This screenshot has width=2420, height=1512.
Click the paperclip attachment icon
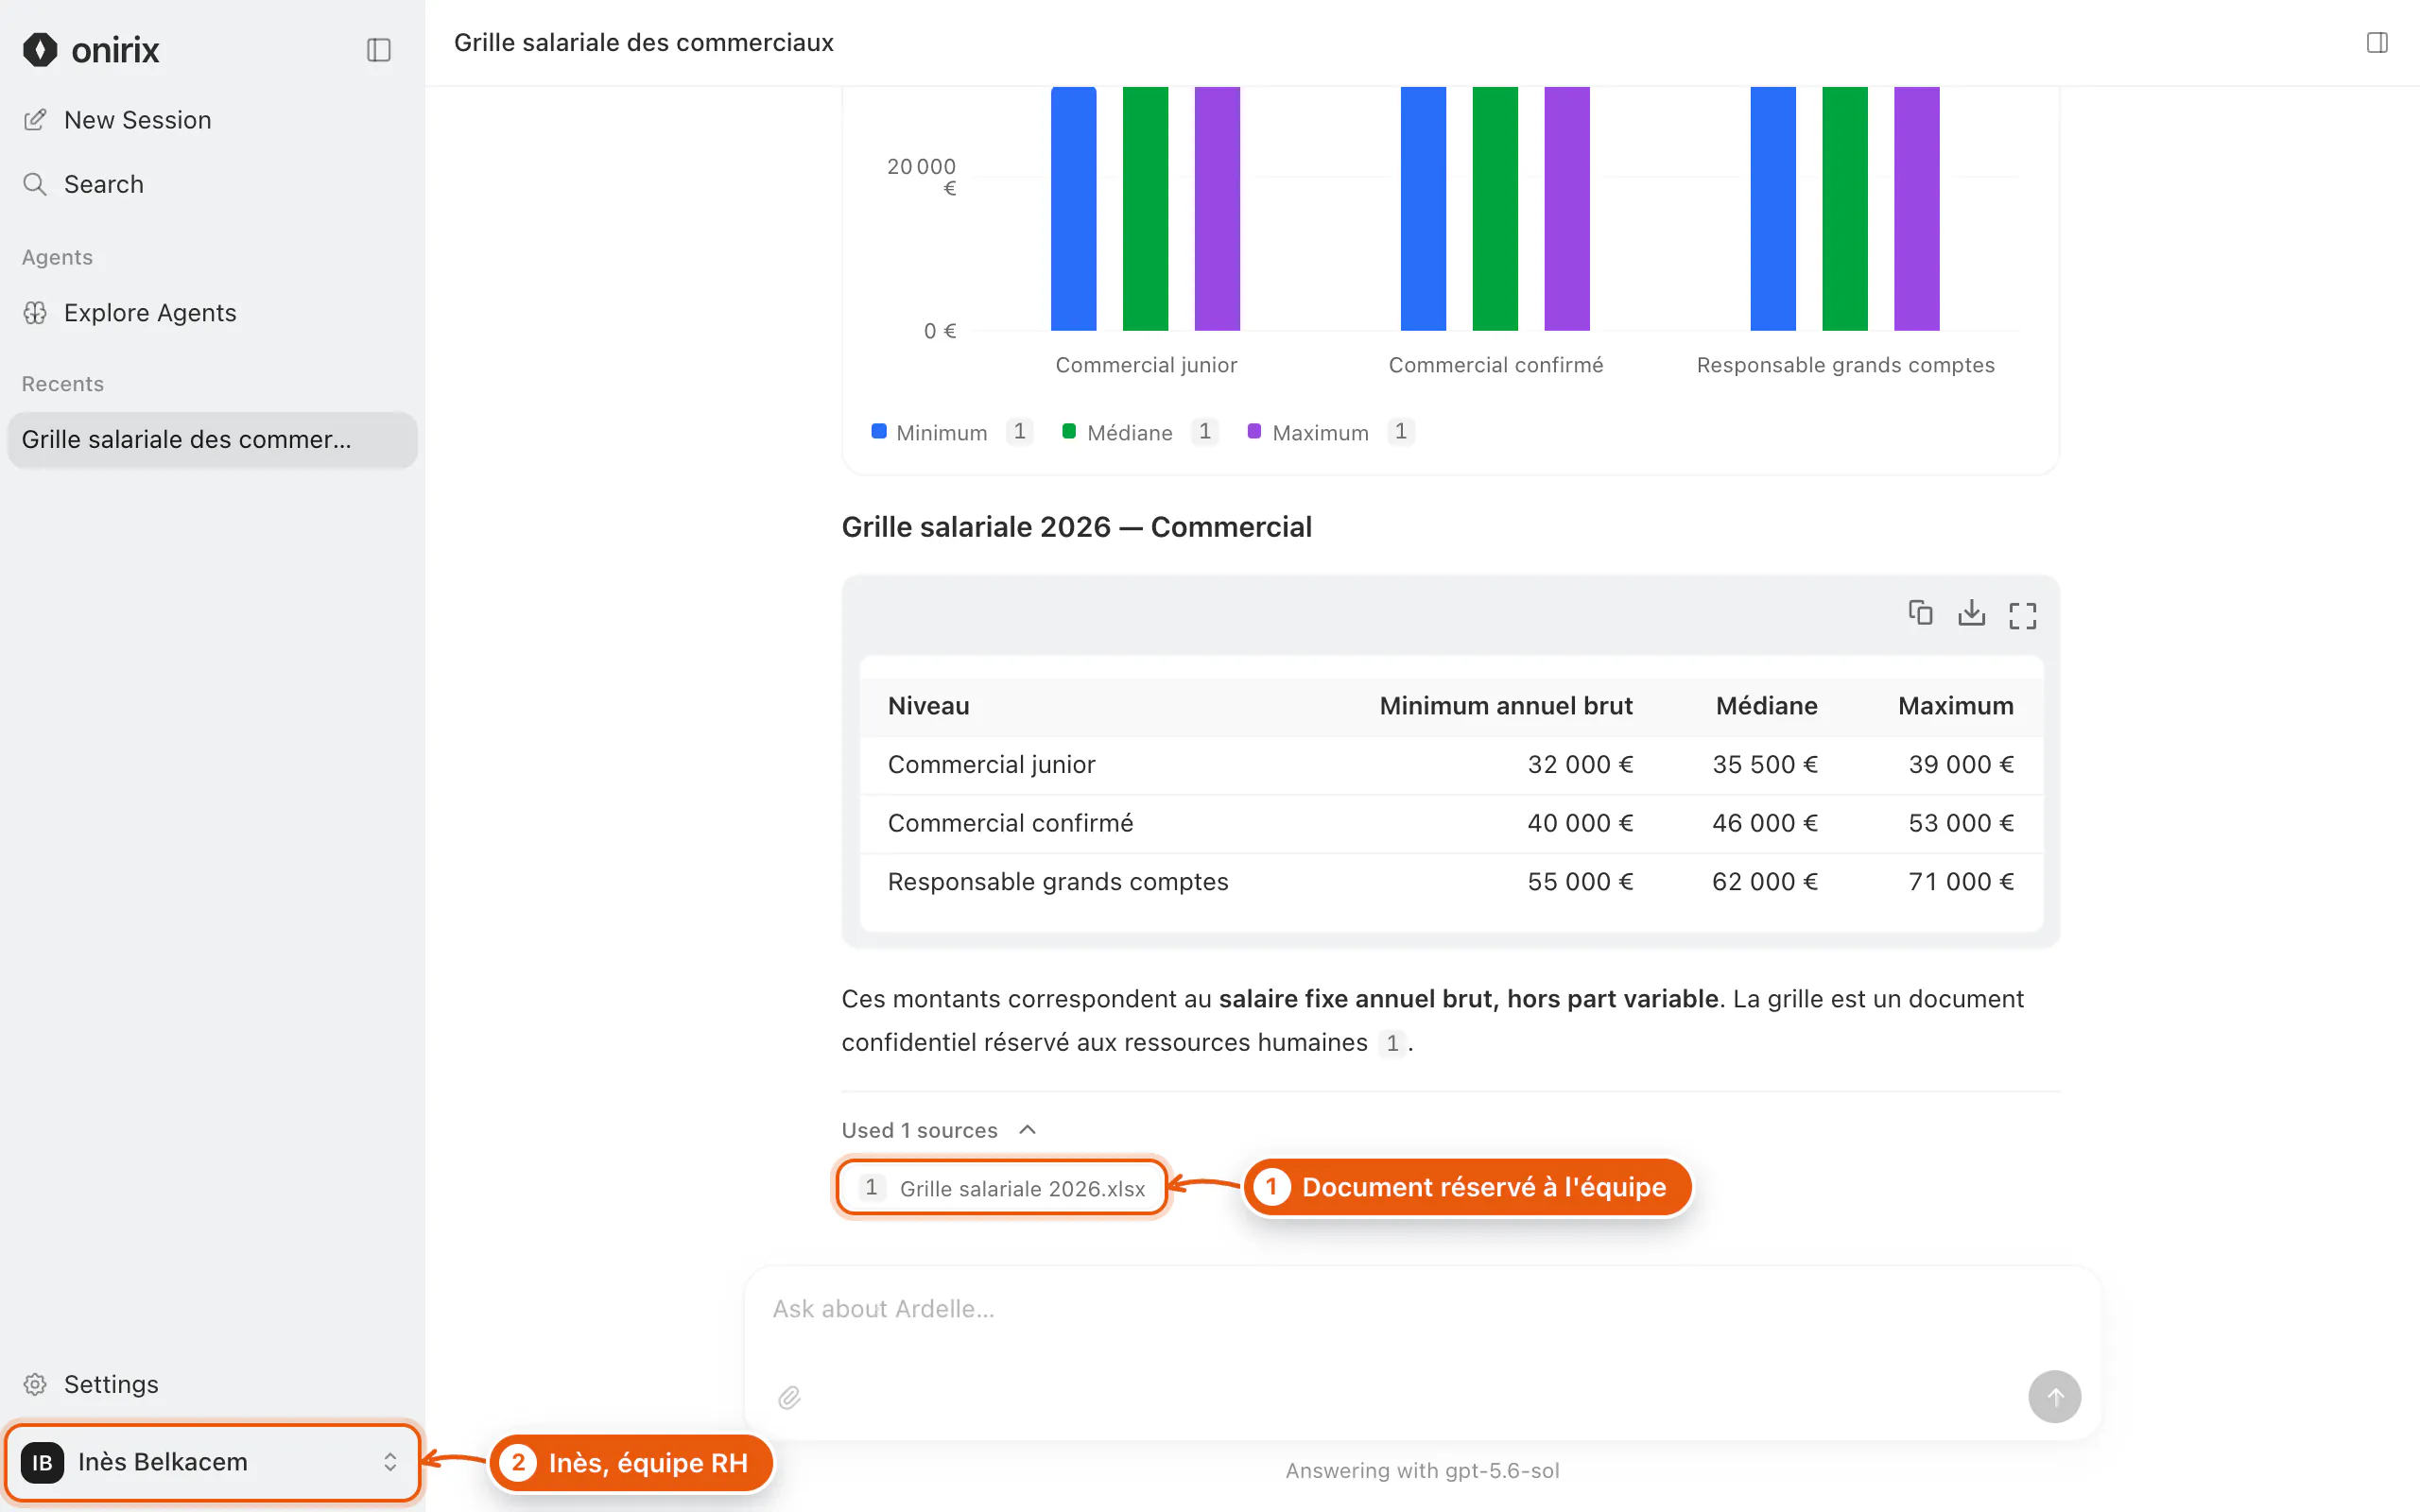(789, 1397)
